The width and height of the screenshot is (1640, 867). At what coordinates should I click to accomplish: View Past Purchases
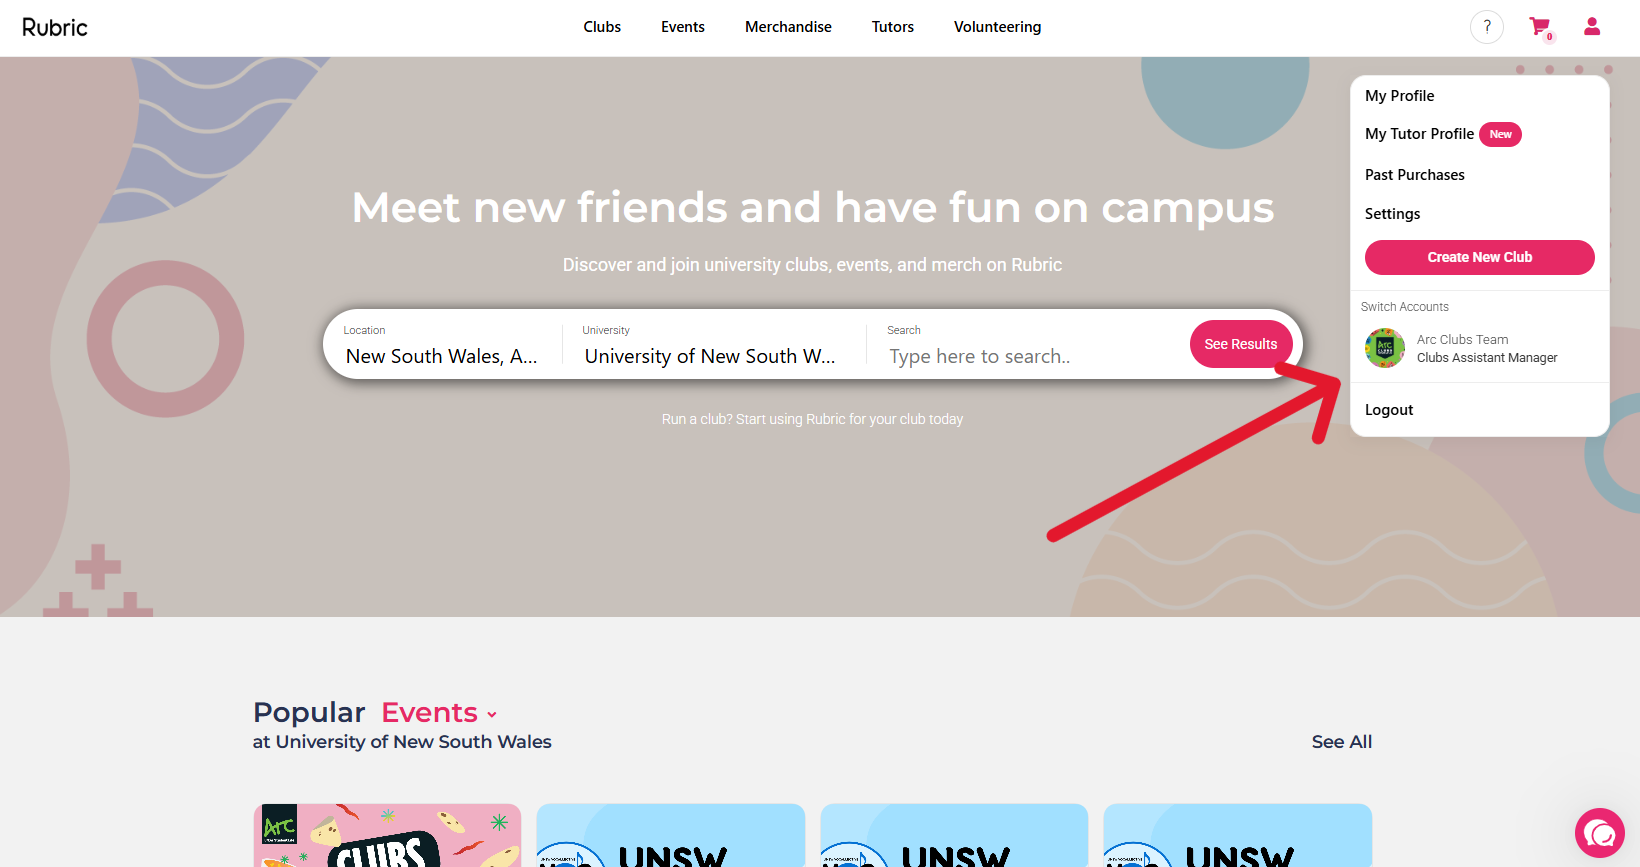pos(1415,175)
